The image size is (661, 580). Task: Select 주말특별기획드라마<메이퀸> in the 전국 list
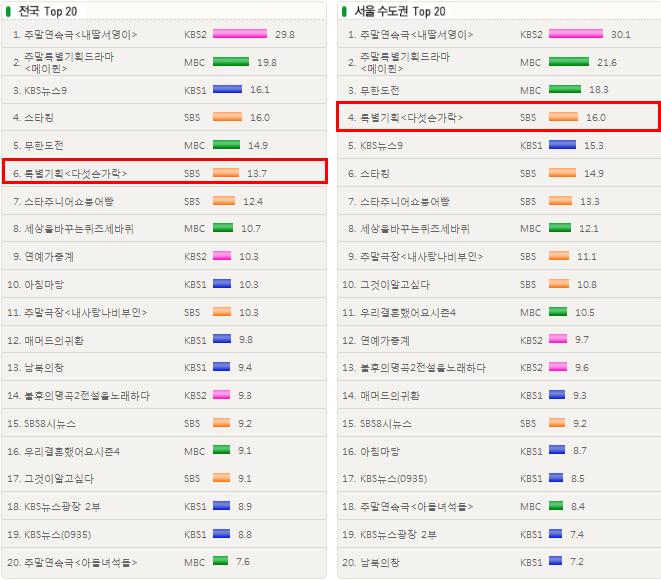pos(69,62)
